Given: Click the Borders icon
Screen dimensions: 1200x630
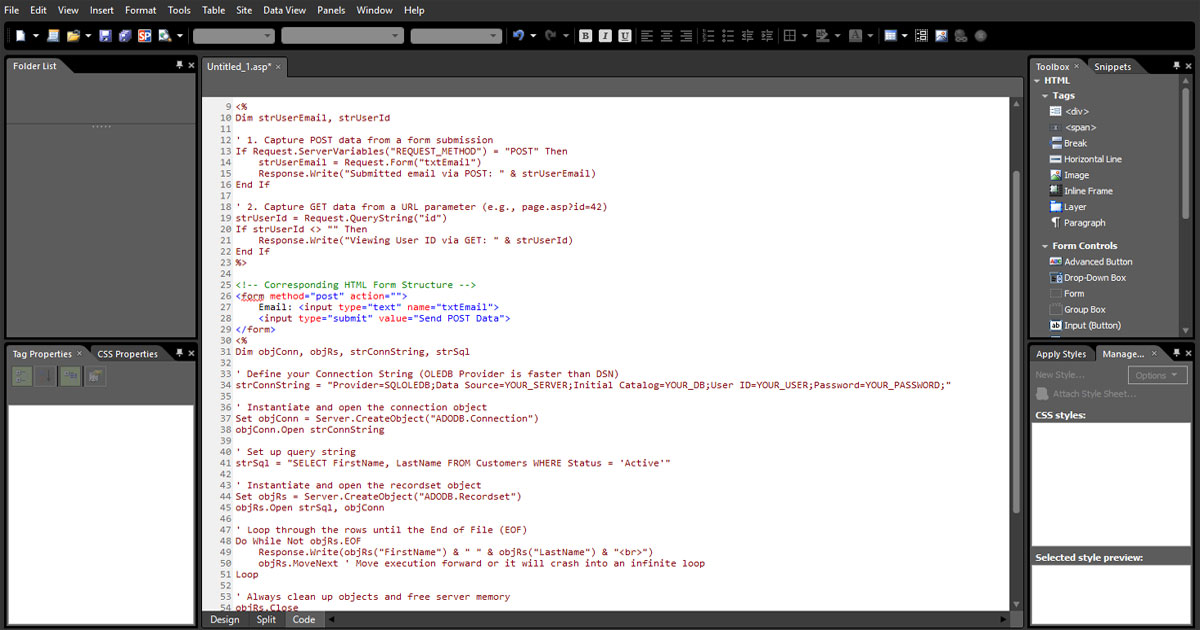Looking at the screenshot, I should (789, 35).
